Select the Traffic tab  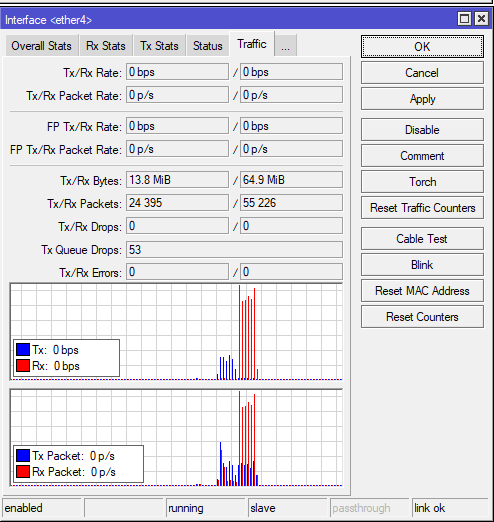click(x=252, y=44)
